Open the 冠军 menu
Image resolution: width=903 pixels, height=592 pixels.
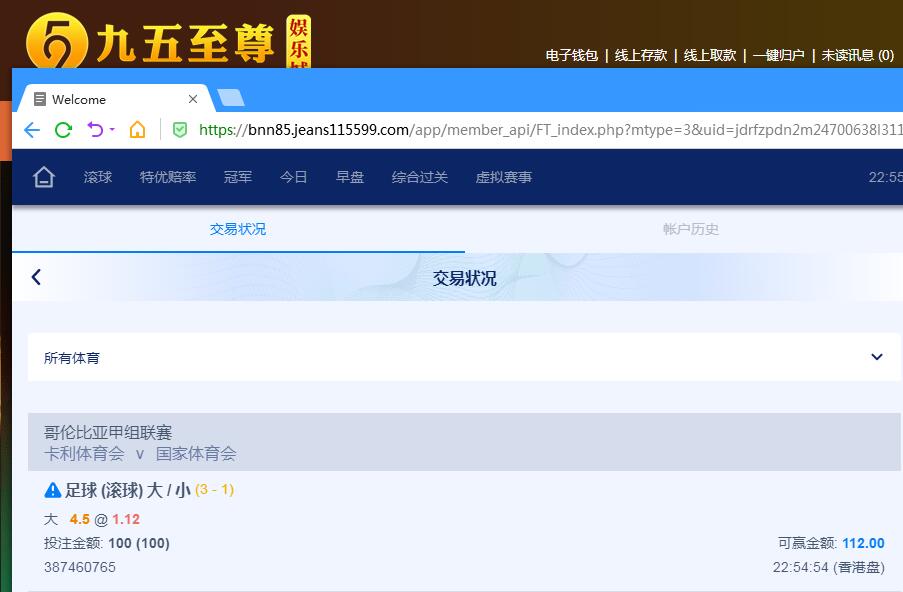(x=238, y=177)
